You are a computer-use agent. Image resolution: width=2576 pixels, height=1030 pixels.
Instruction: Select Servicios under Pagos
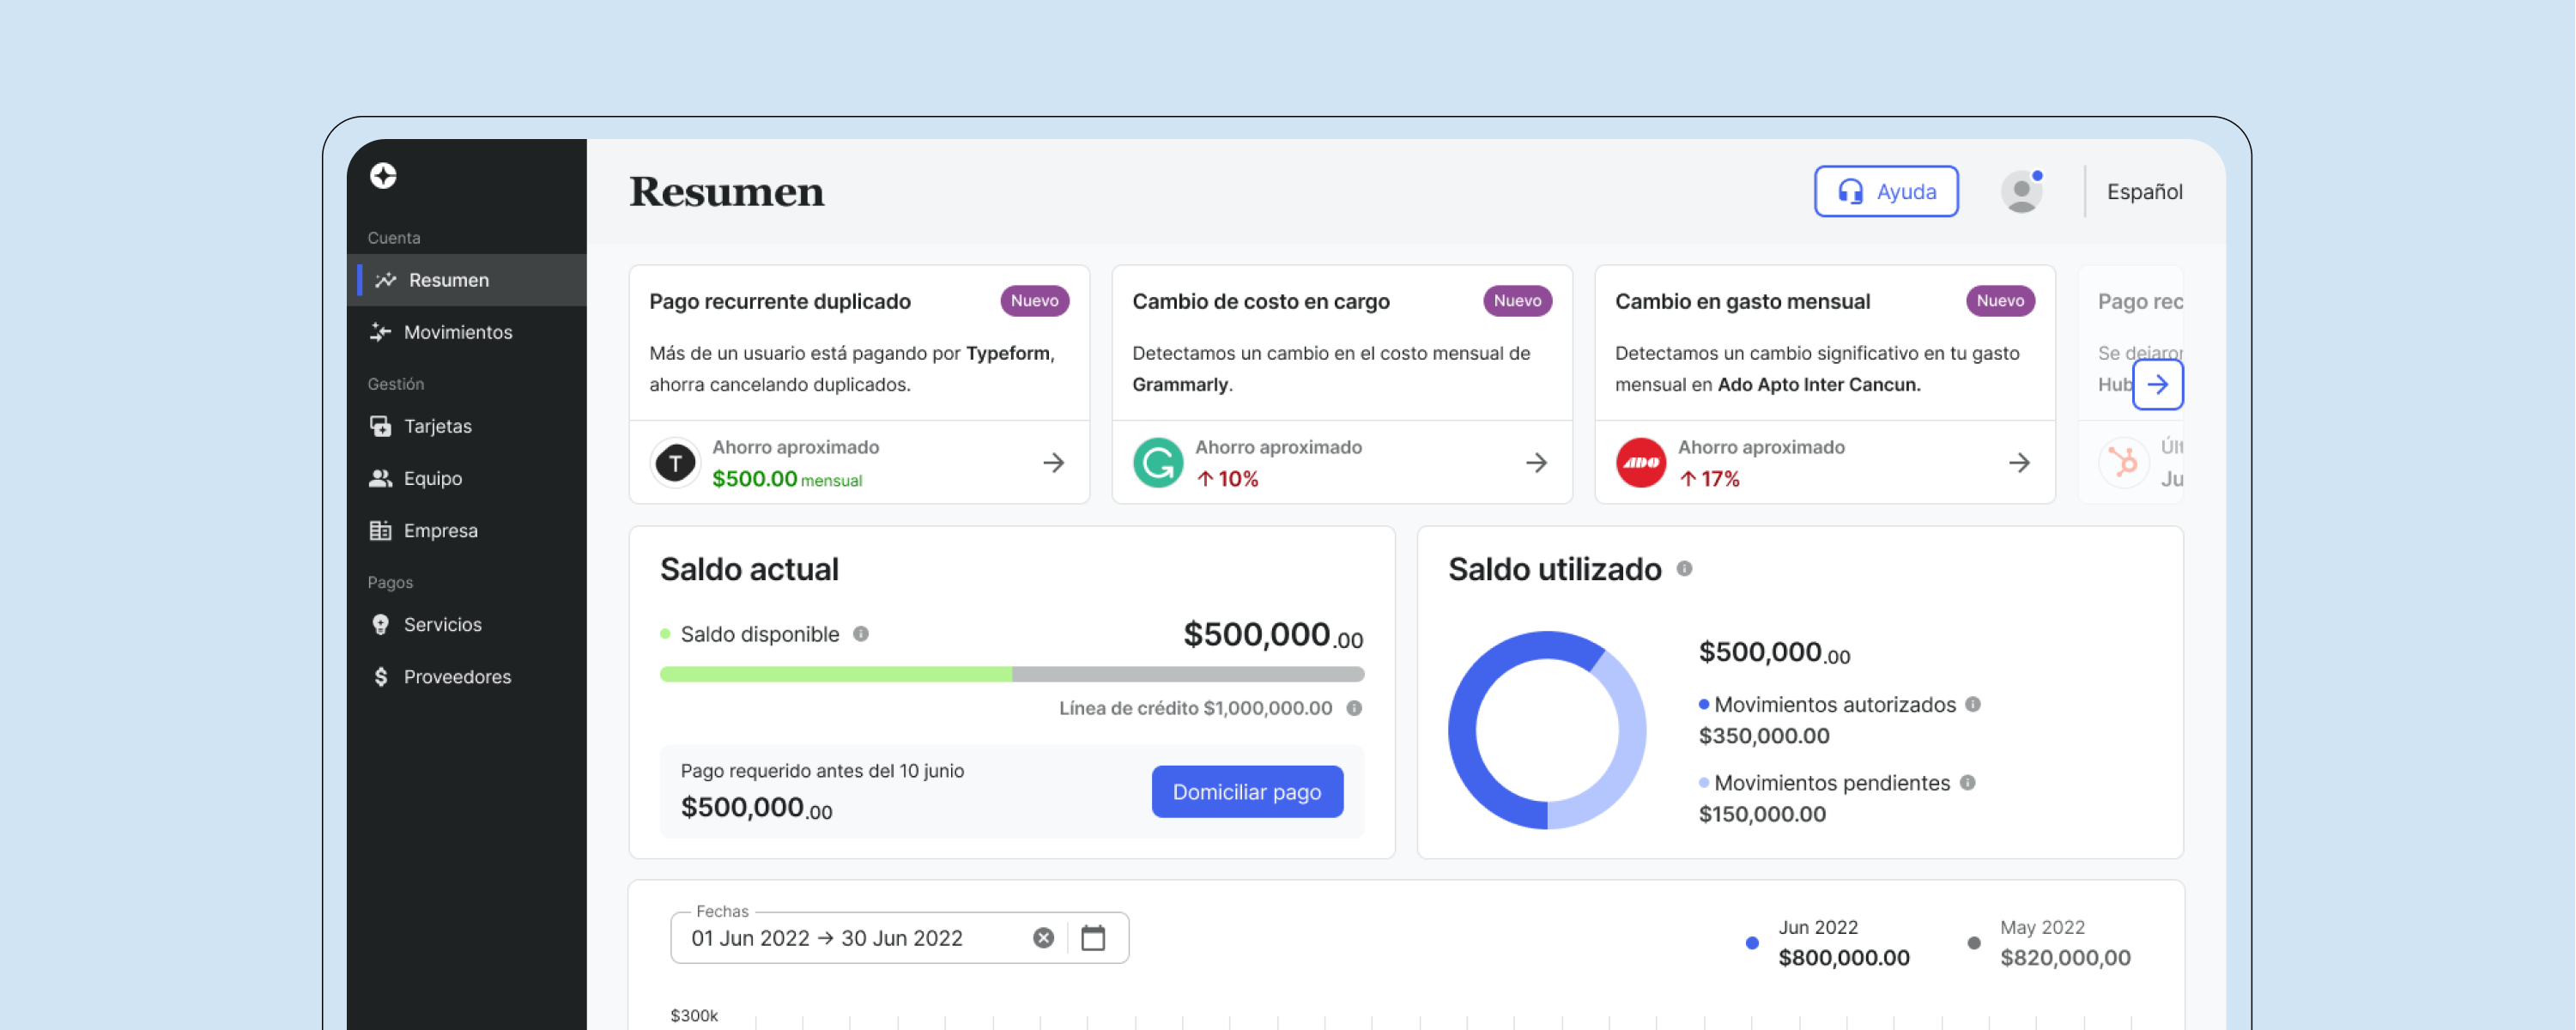pyautogui.click(x=442, y=624)
